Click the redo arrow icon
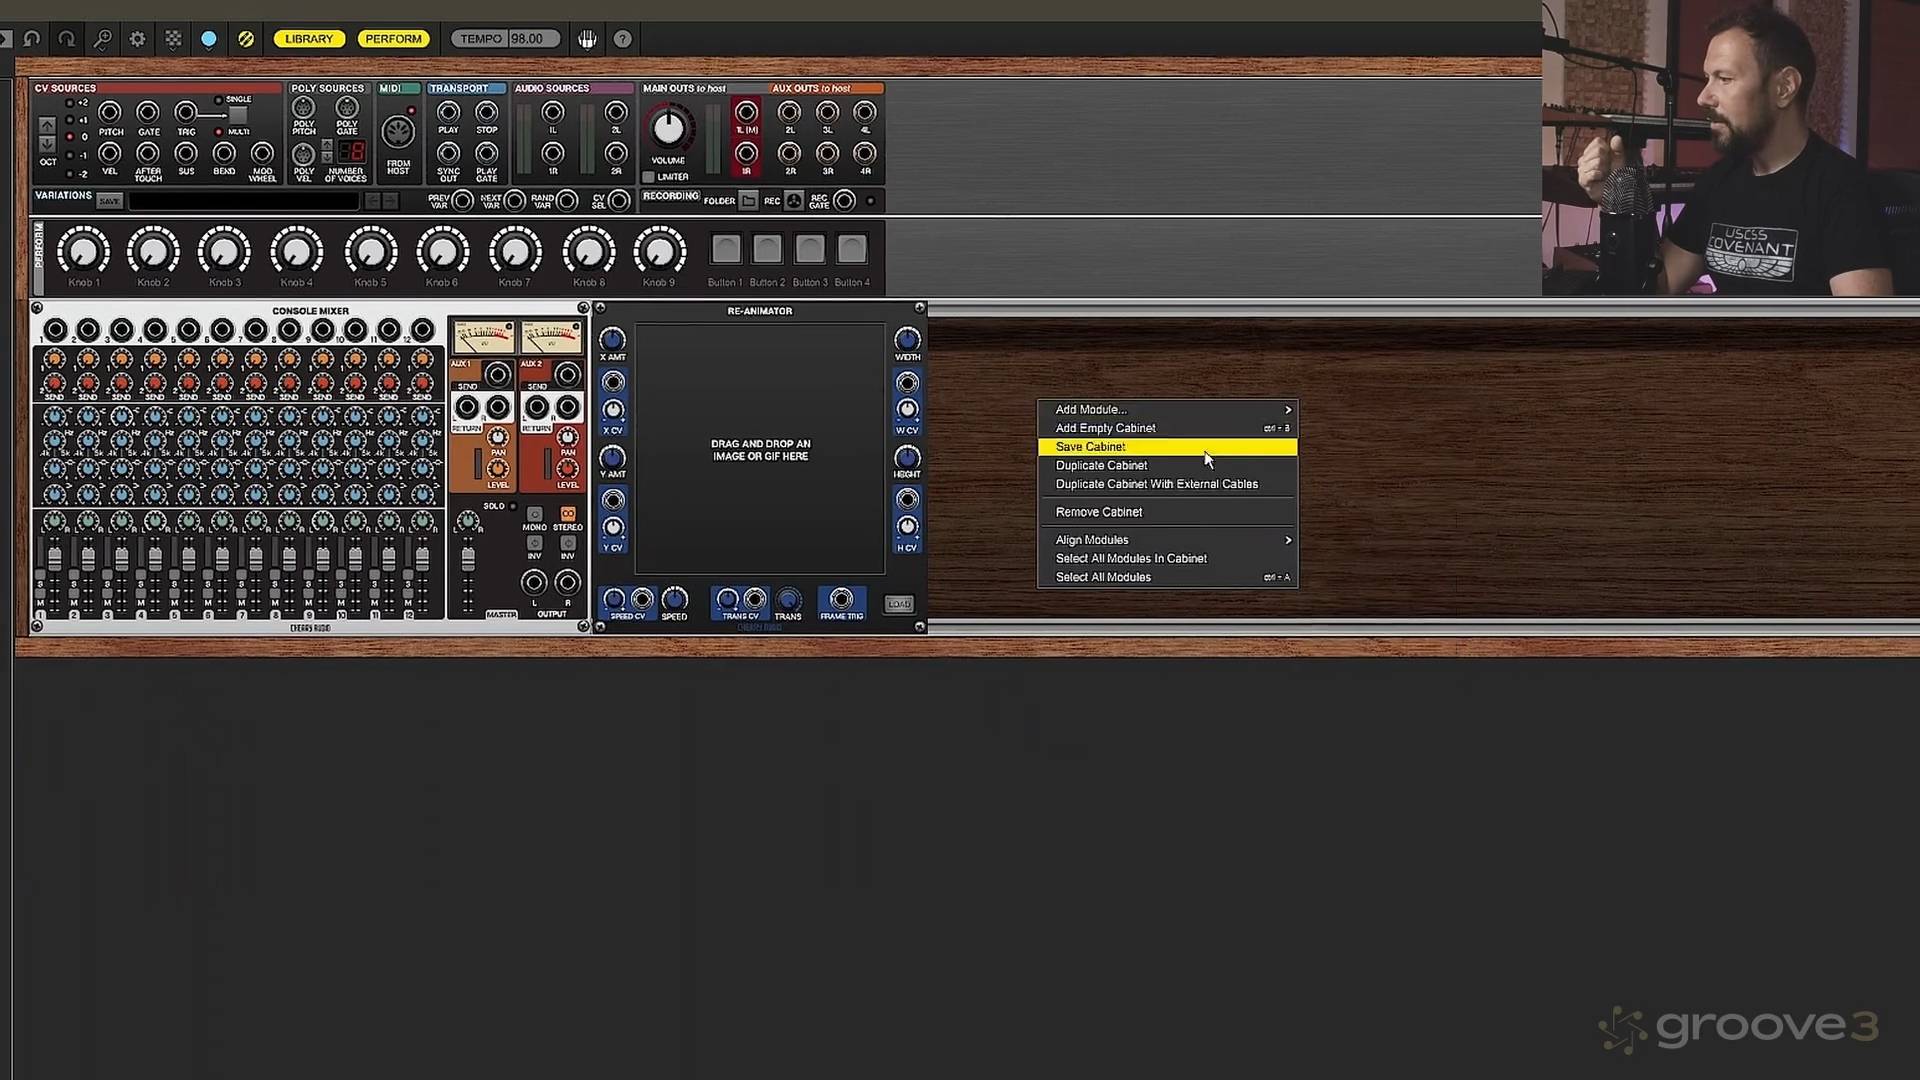The height and width of the screenshot is (1080, 1920). [x=67, y=39]
